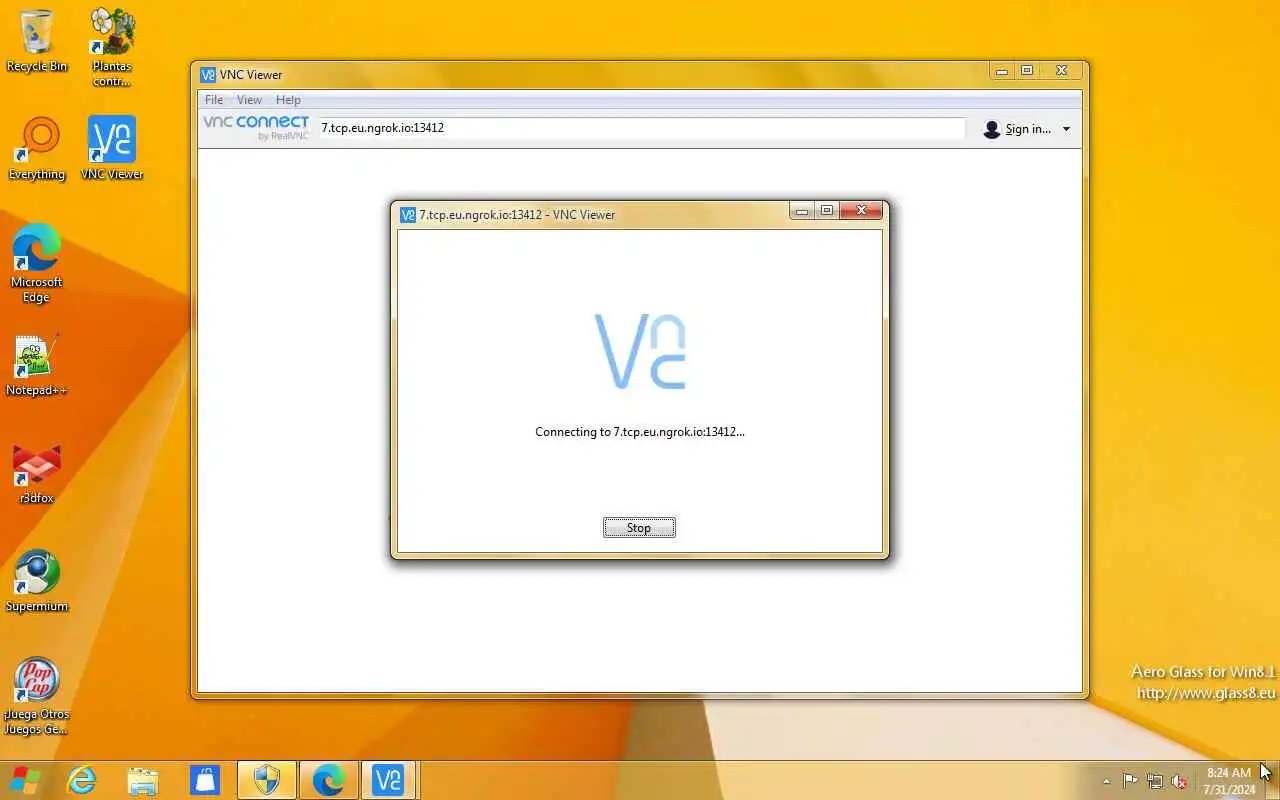Launch Internet Explorer from taskbar

pos(81,780)
